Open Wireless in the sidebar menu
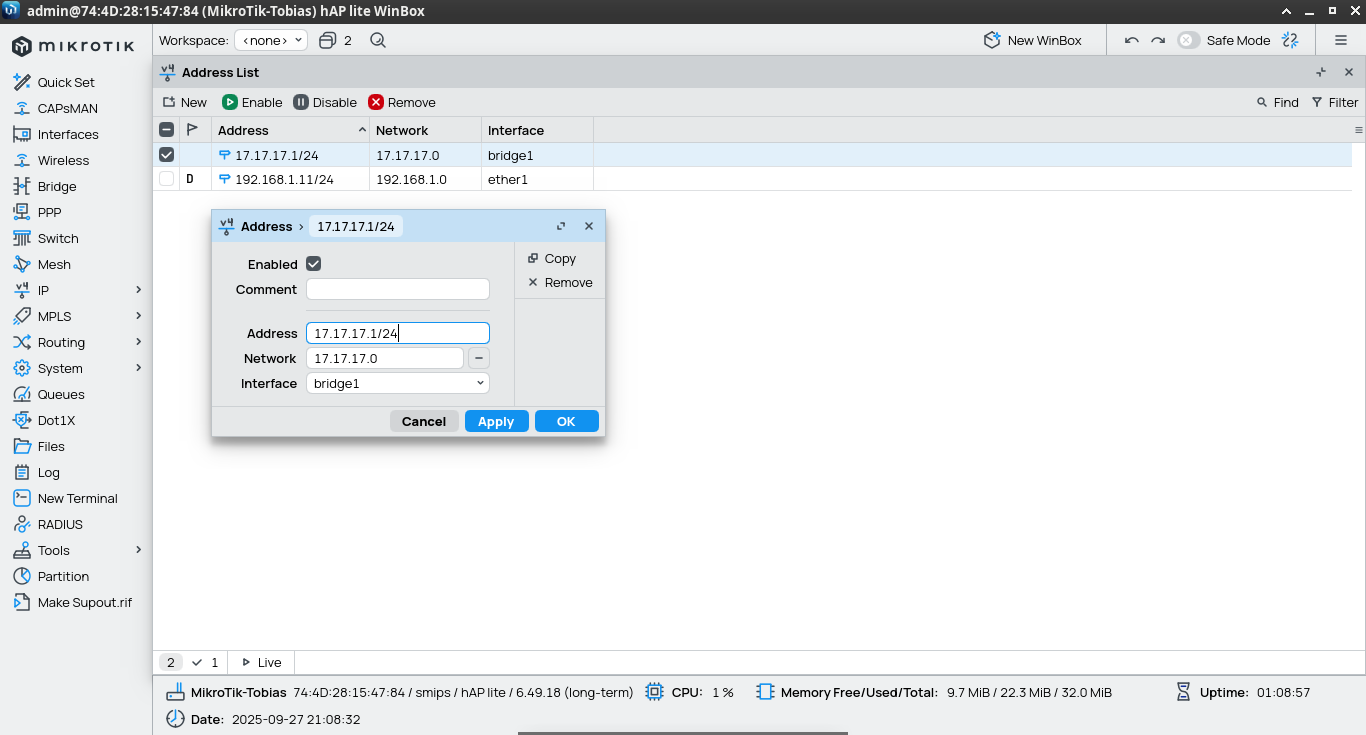Image resolution: width=1366 pixels, height=735 pixels. (63, 160)
